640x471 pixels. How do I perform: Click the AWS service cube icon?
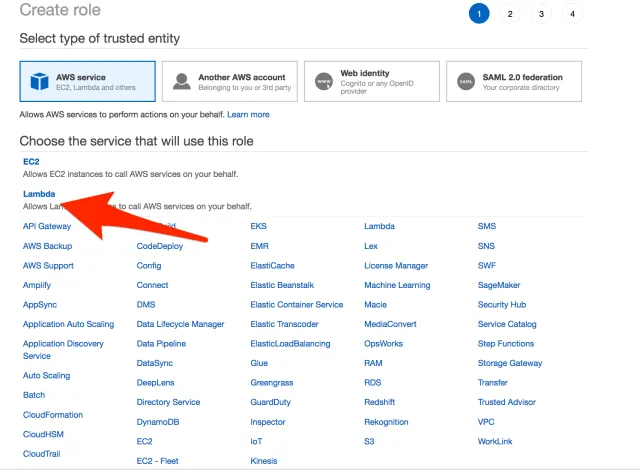tap(40, 81)
